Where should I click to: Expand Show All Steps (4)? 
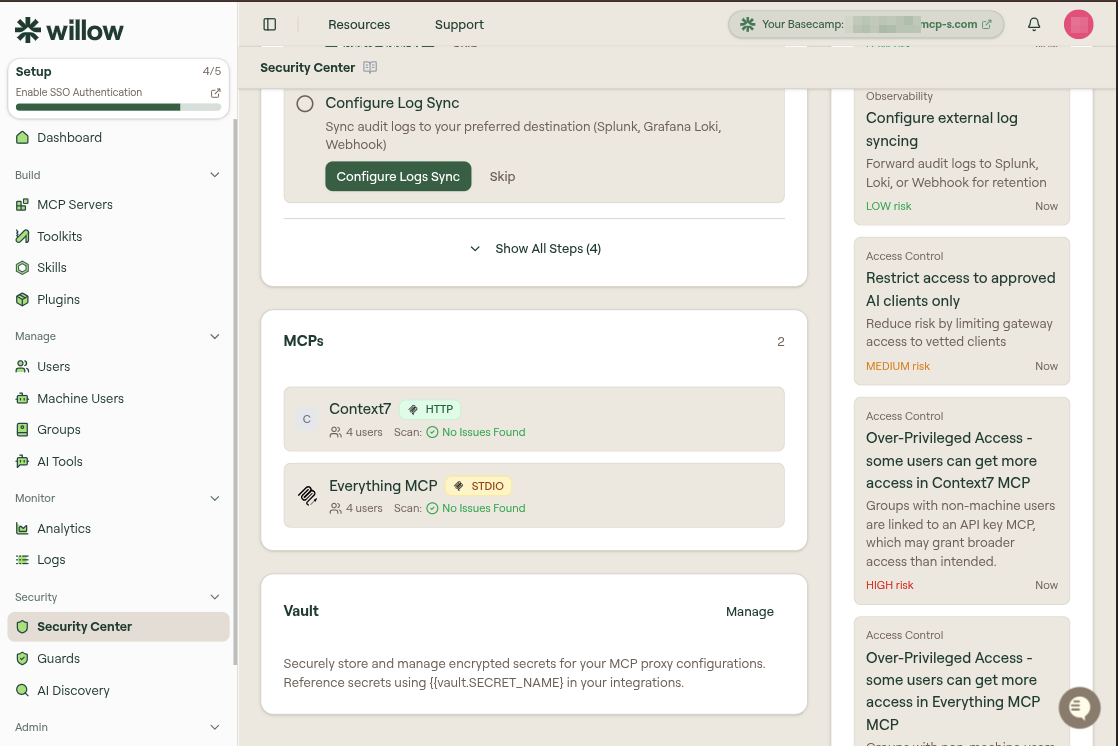(x=535, y=249)
